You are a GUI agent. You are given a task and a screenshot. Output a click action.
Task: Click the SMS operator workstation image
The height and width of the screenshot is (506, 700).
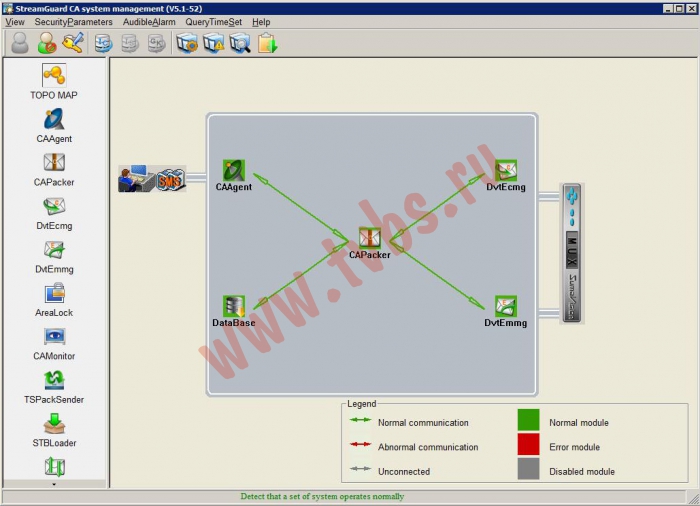(x=152, y=178)
